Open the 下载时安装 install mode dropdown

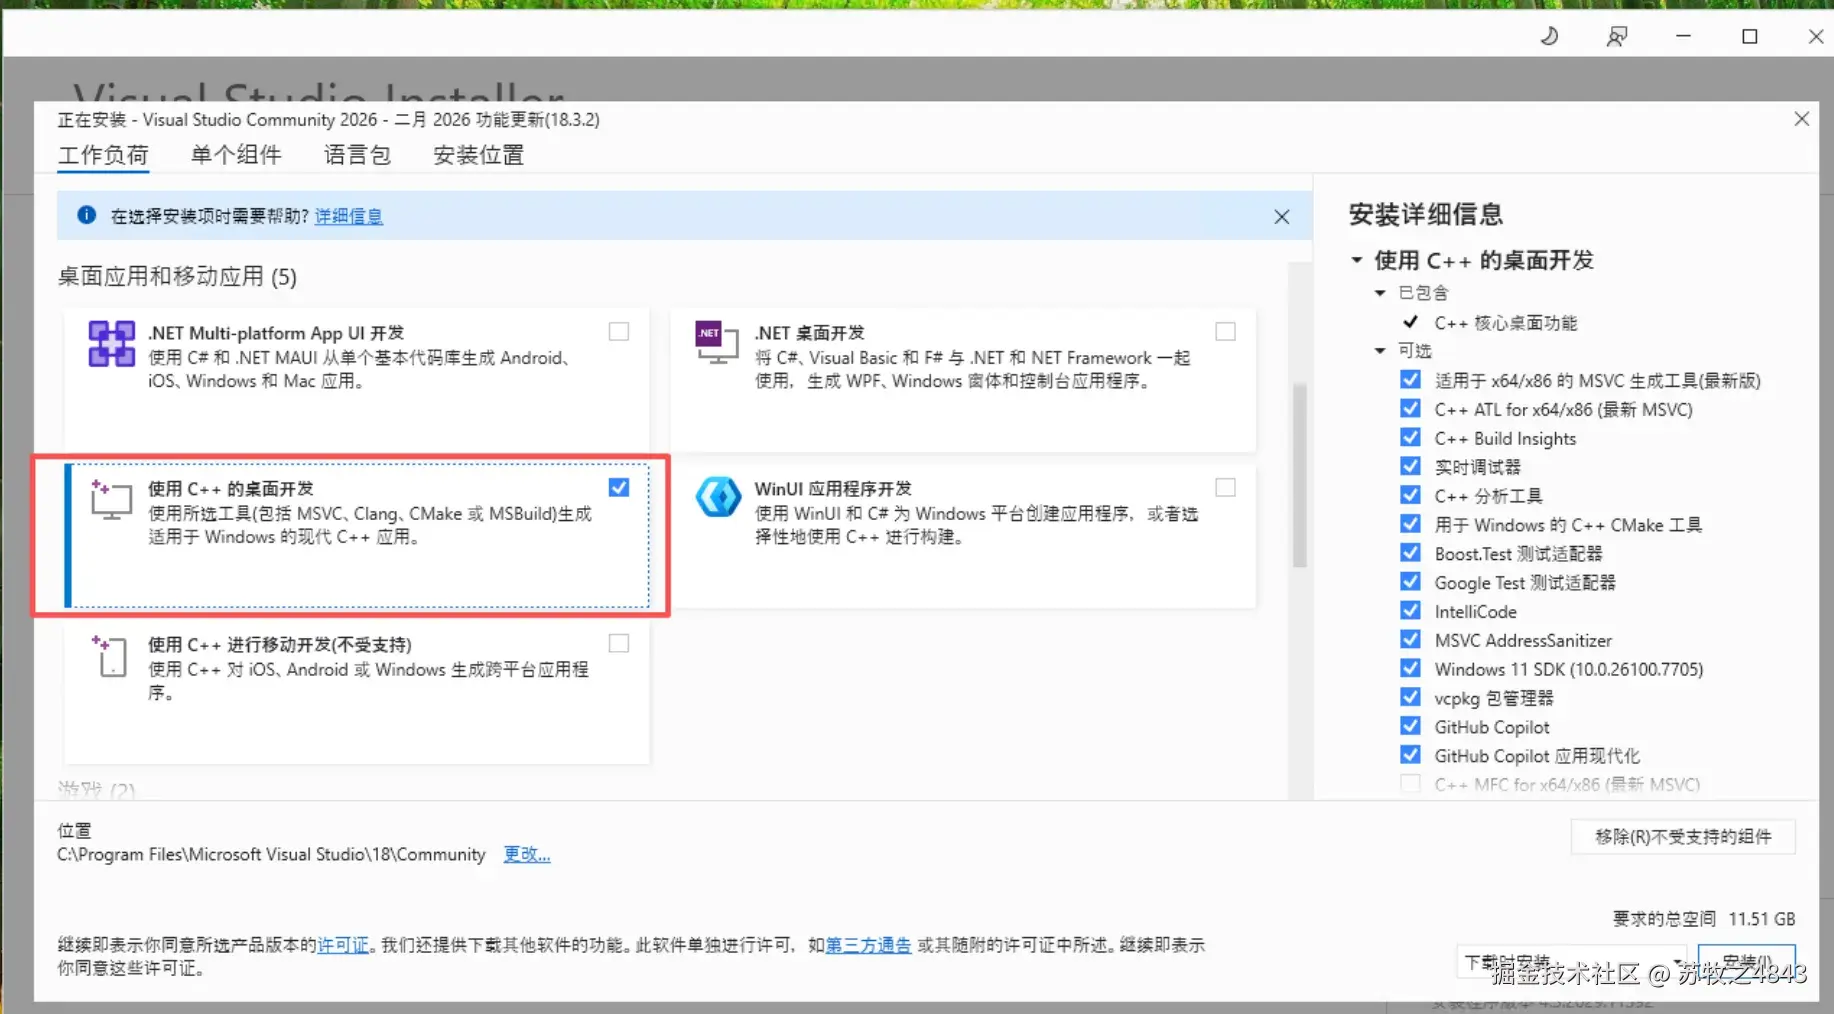(1571, 961)
